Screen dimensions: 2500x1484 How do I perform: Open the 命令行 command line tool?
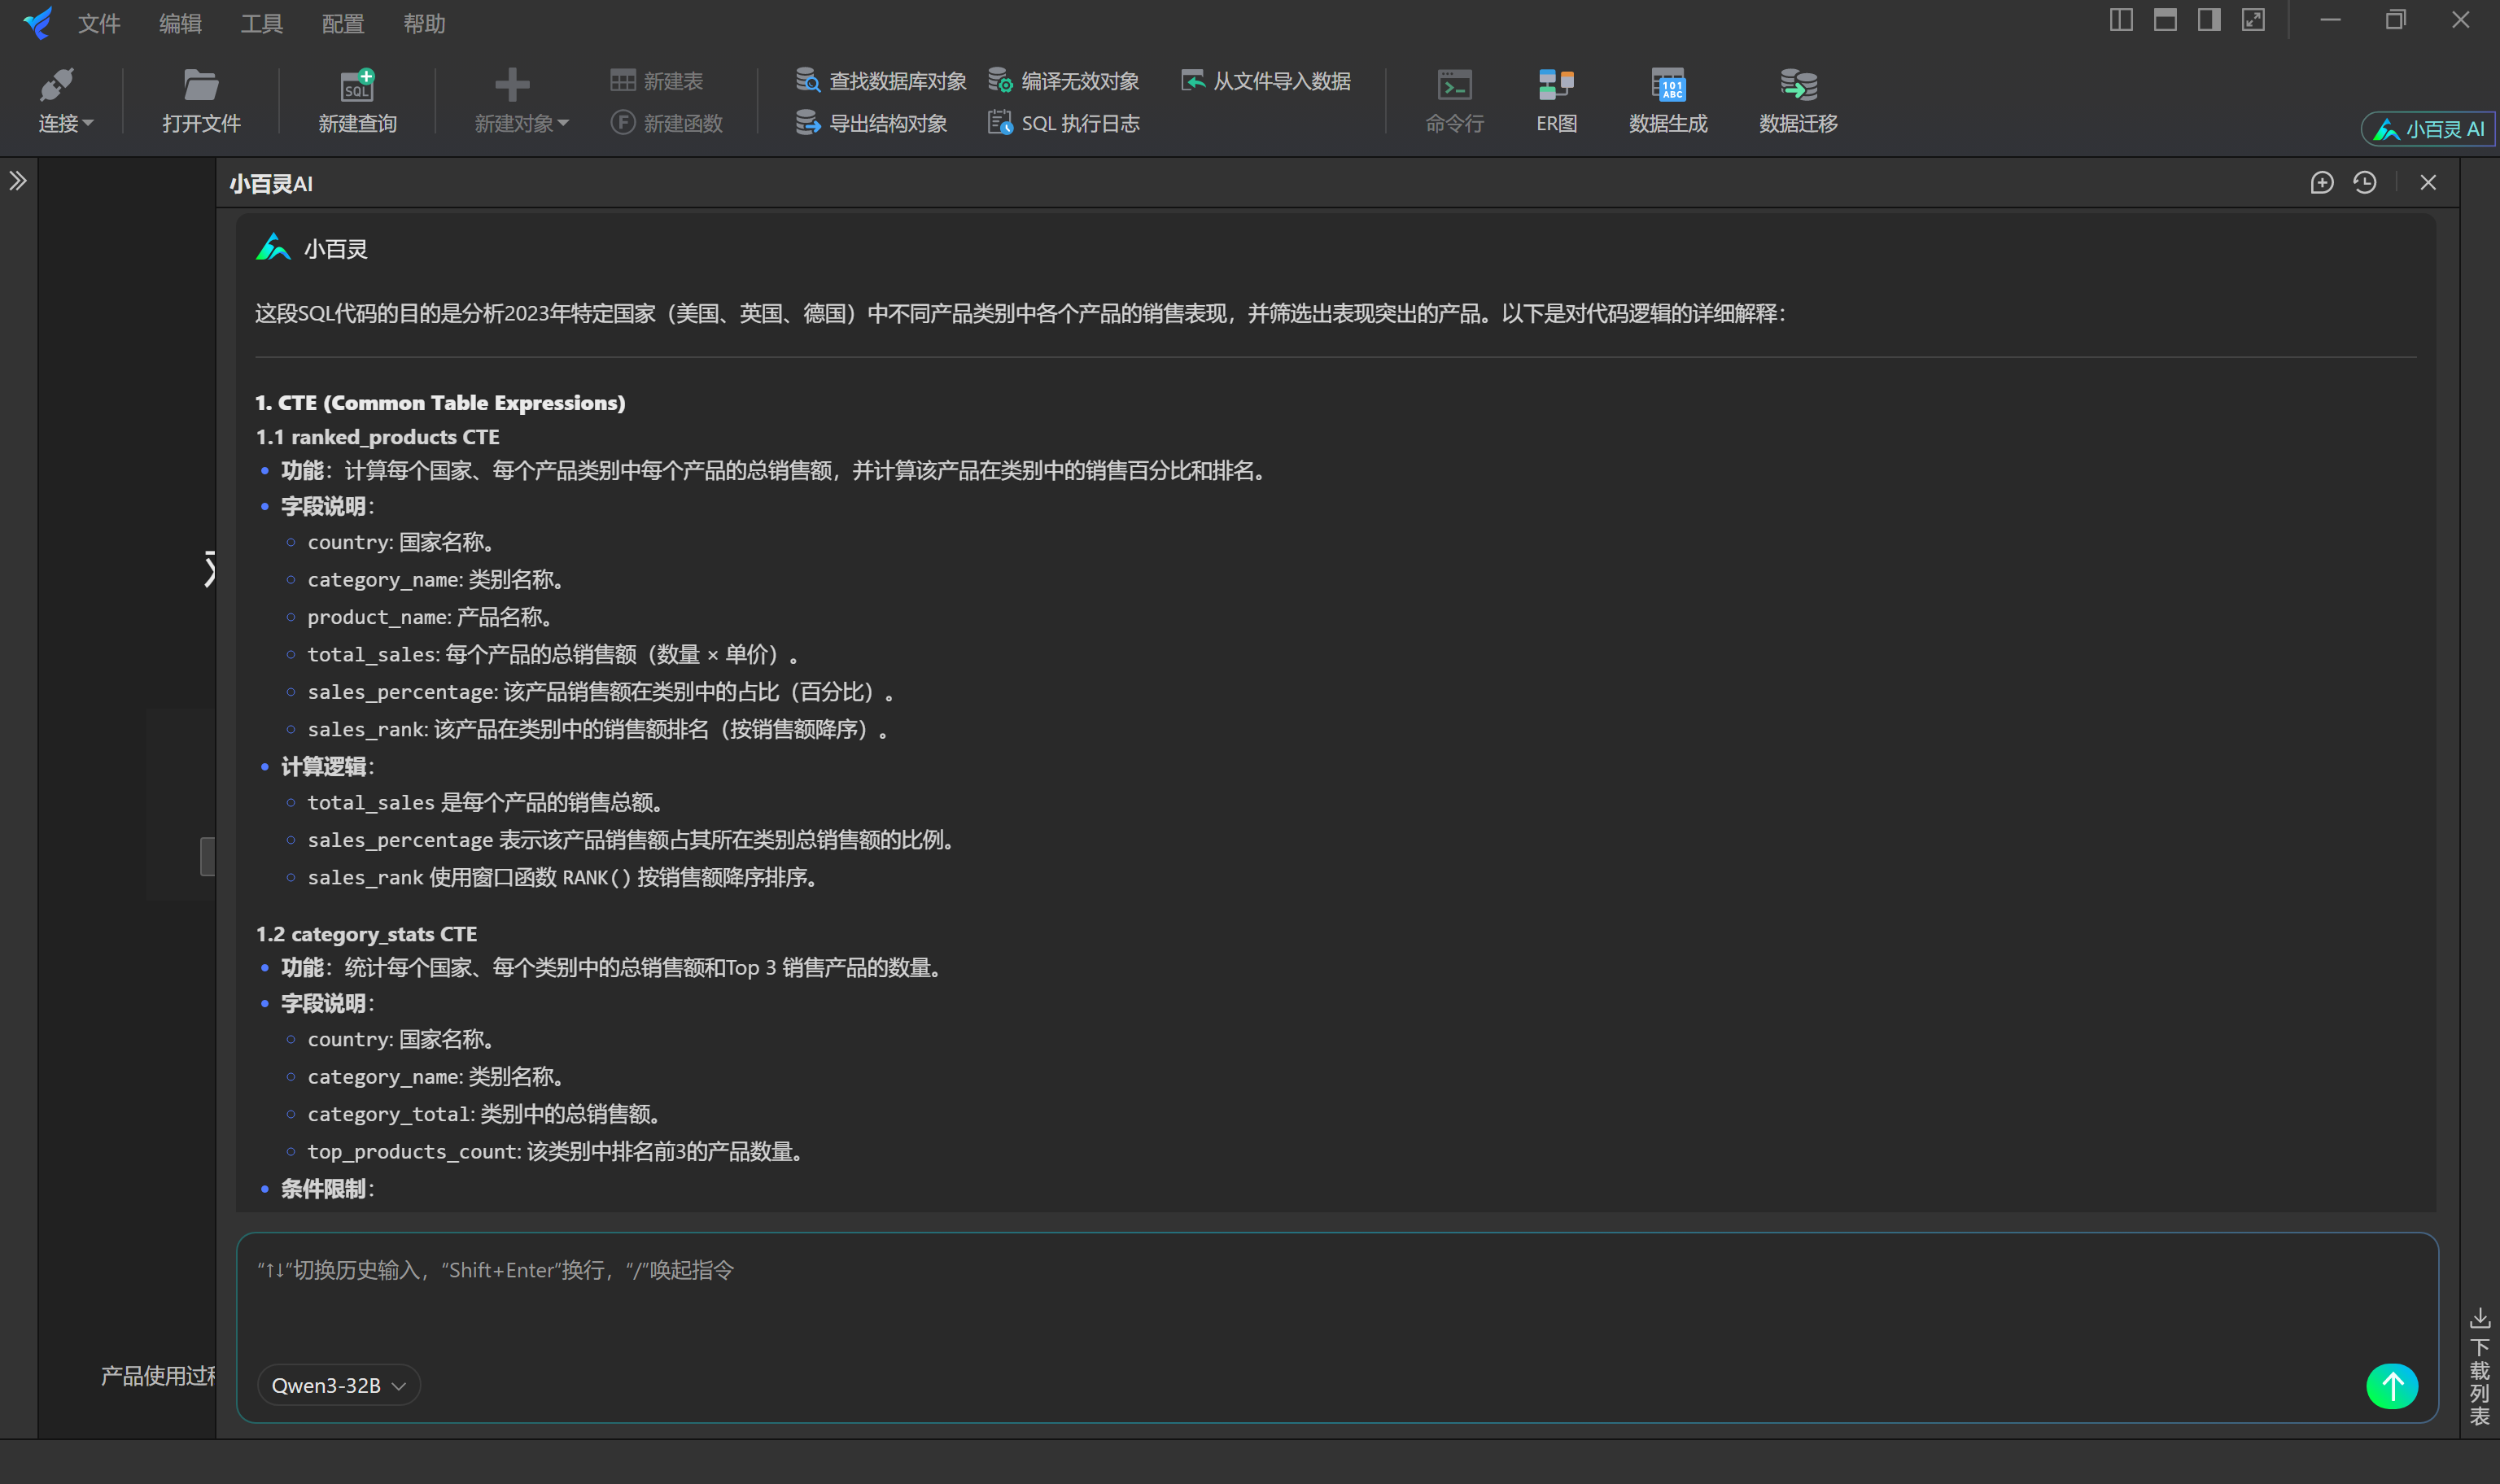pyautogui.click(x=1452, y=99)
